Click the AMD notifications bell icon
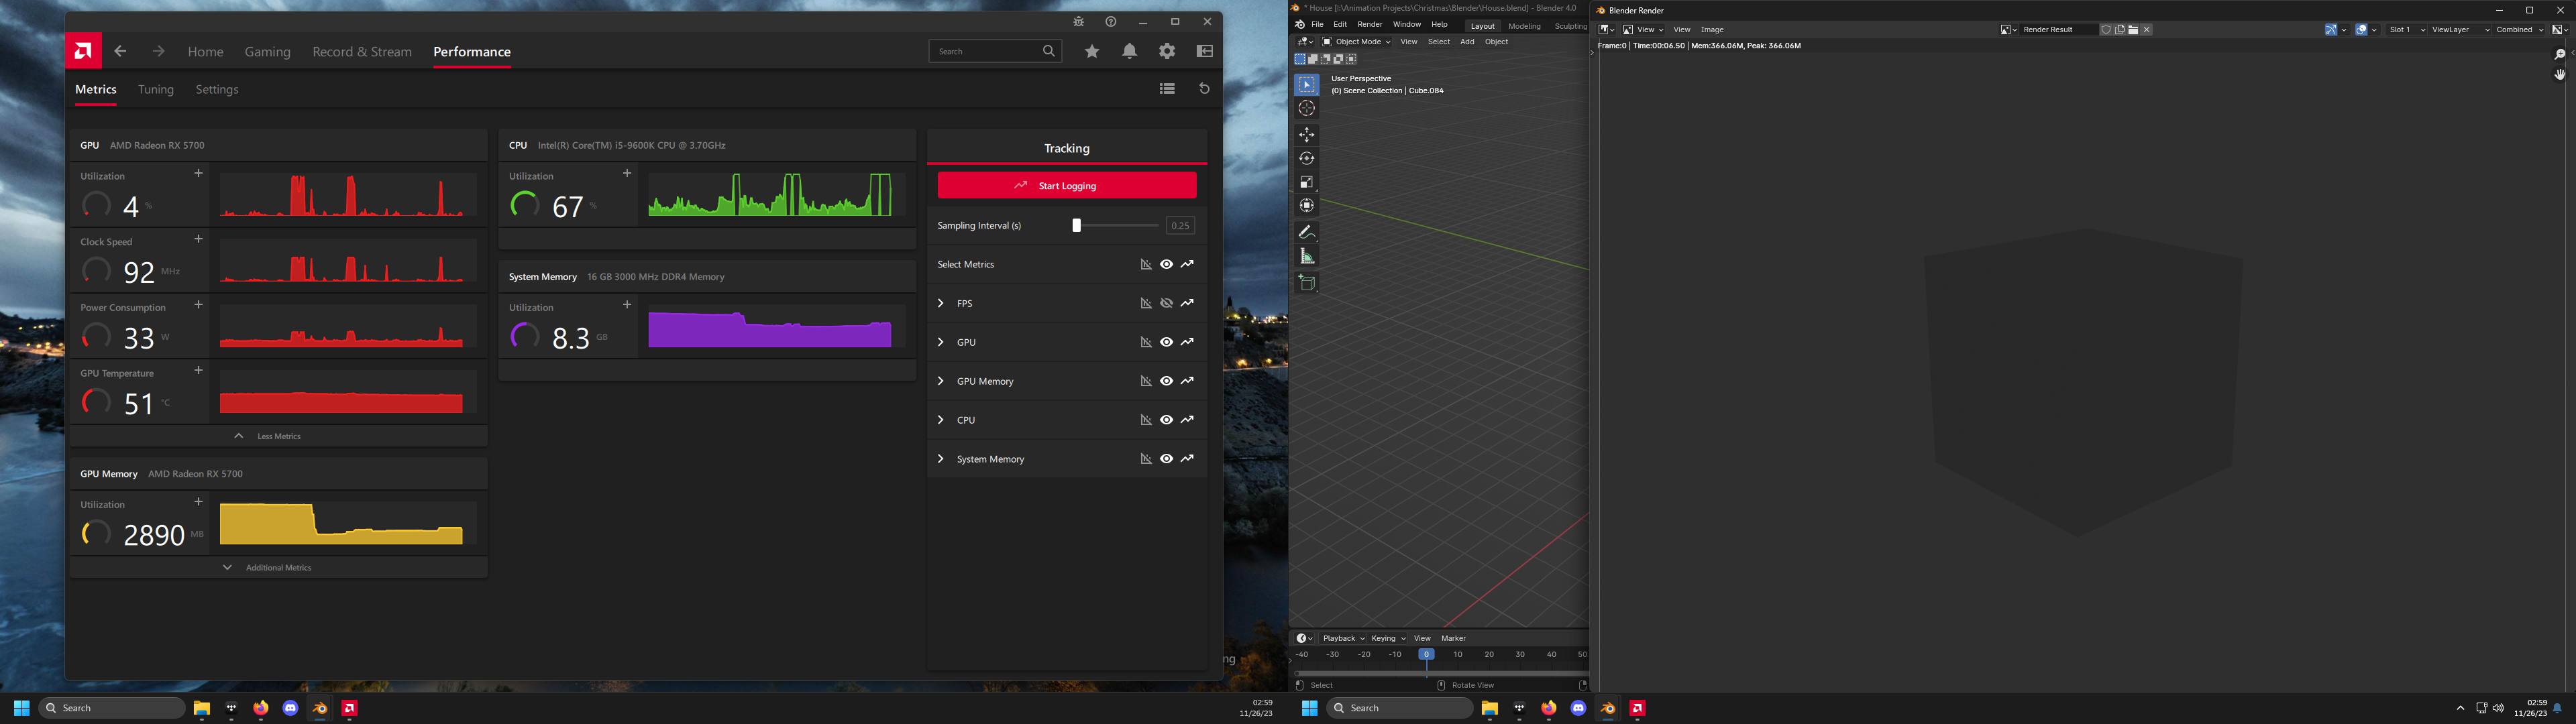The image size is (2576, 724). (x=1129, y=51)
